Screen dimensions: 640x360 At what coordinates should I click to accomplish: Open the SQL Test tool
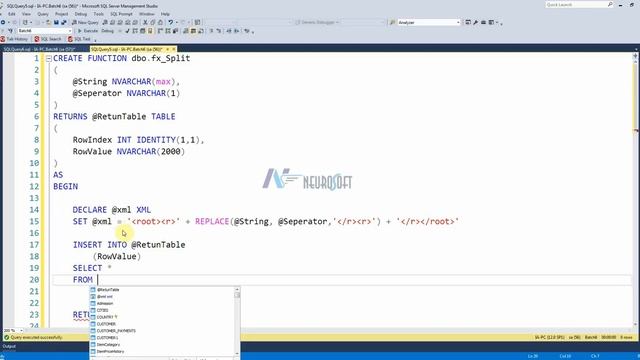[x=79, y=39]
